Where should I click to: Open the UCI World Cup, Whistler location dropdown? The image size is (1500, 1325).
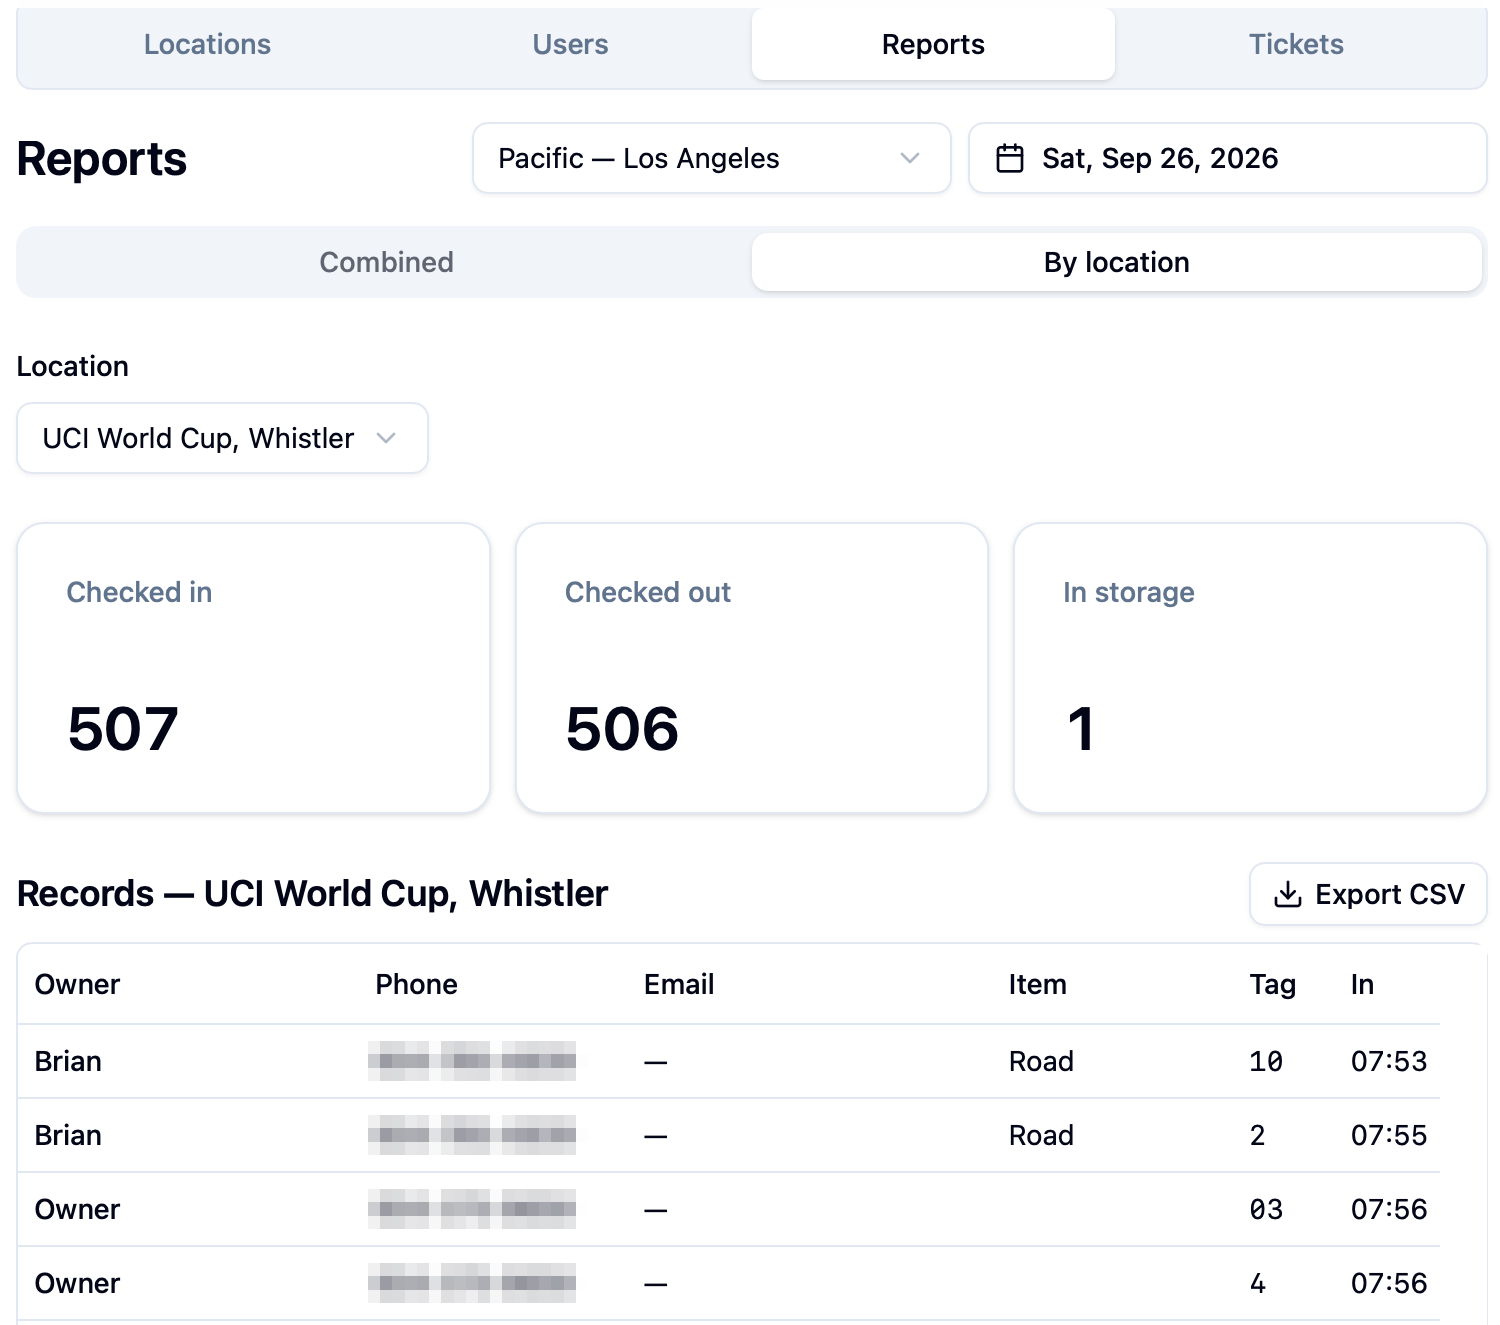[x=222, y=438]
